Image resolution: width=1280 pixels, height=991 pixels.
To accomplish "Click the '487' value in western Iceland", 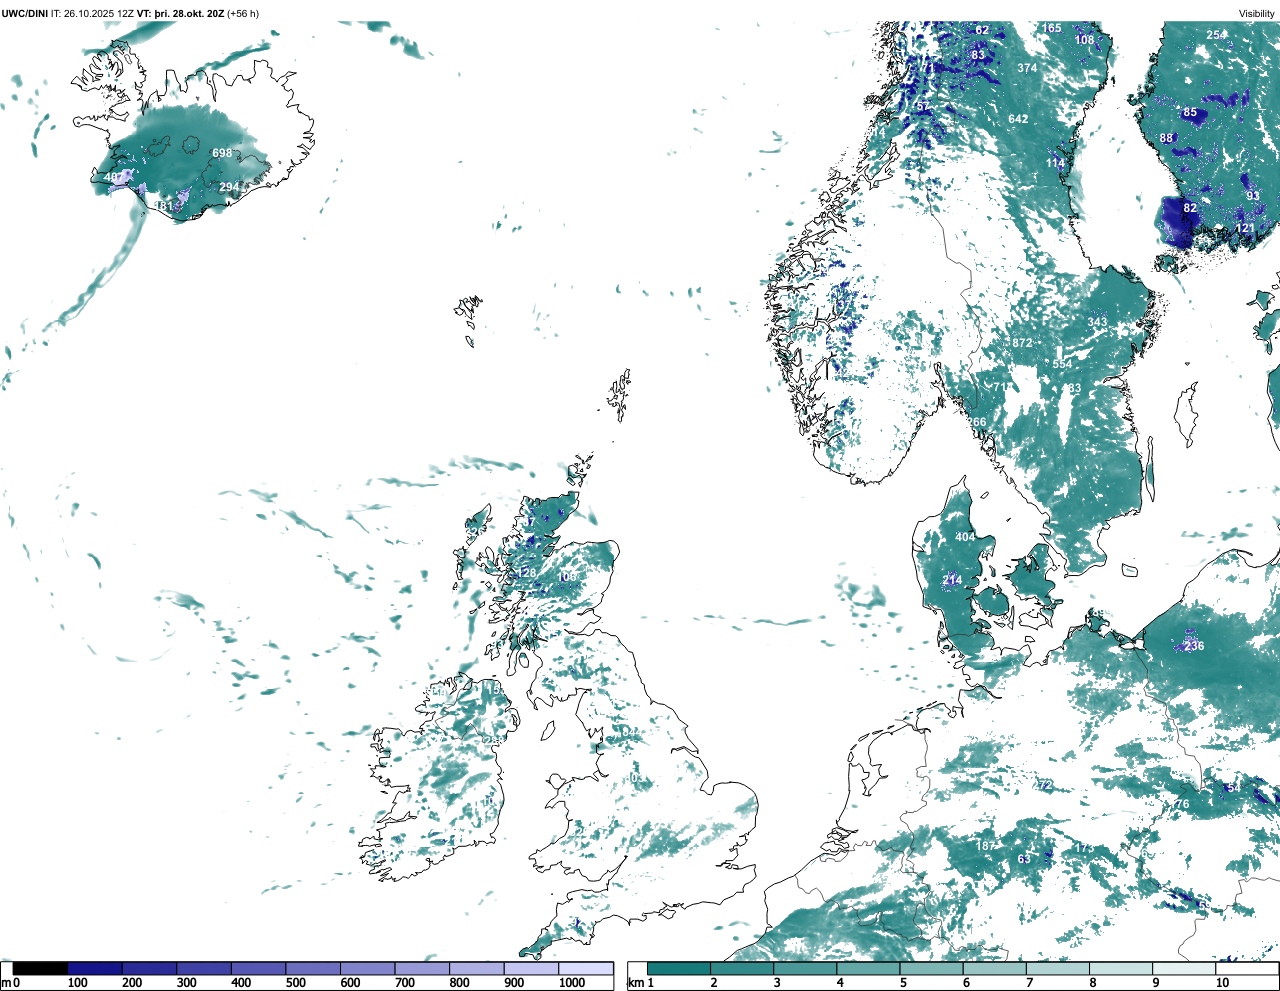I will tap(114, 177).
